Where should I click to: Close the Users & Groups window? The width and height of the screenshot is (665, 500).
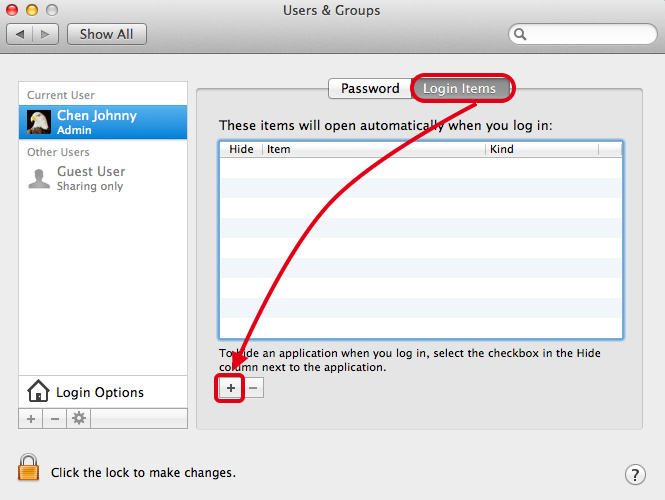tap(12, 10)
